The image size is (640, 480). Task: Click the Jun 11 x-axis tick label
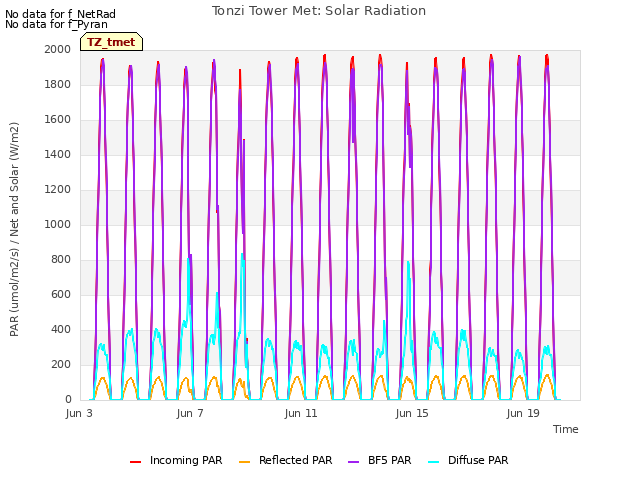coord(301,413)
